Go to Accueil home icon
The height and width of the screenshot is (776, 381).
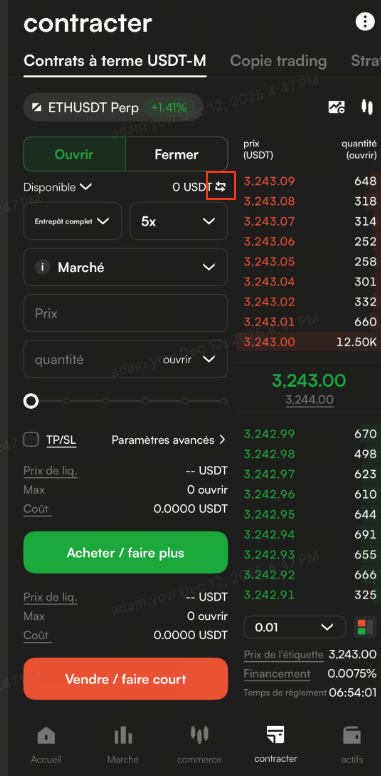click(x=47, y=735)
